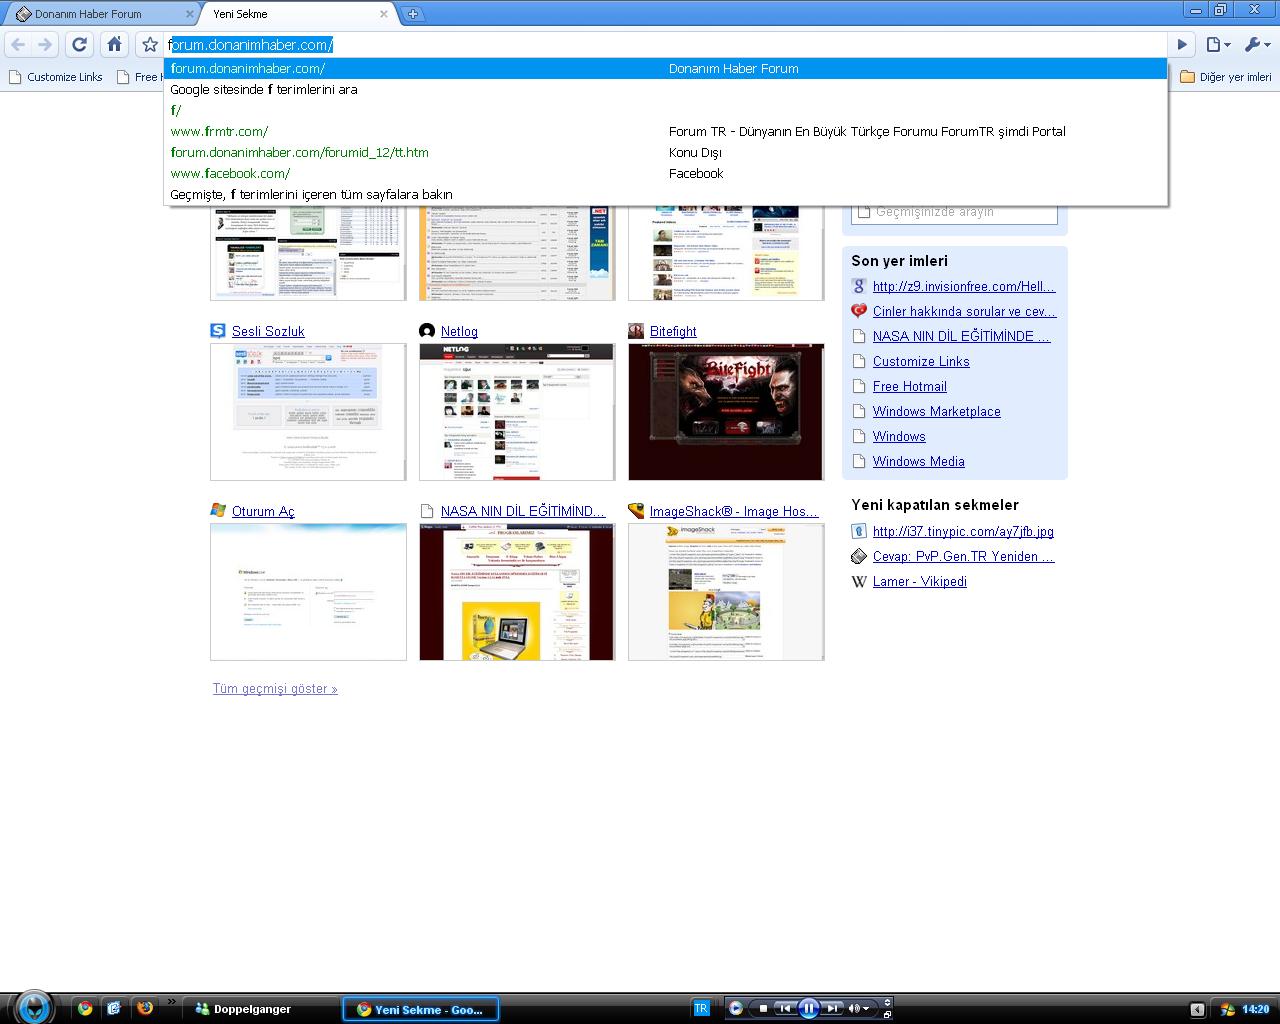Reopen 'Cevap: PvP.Gen.TR' closed tab

pos(963,556)
